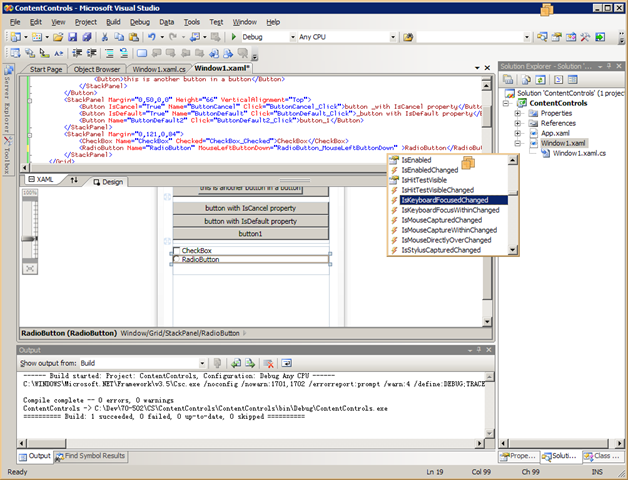Image resolution: width=628 pixels, height=480 pixels.
Task: Open the Find combo box dropdown arrow
Action: click(527, 37)
